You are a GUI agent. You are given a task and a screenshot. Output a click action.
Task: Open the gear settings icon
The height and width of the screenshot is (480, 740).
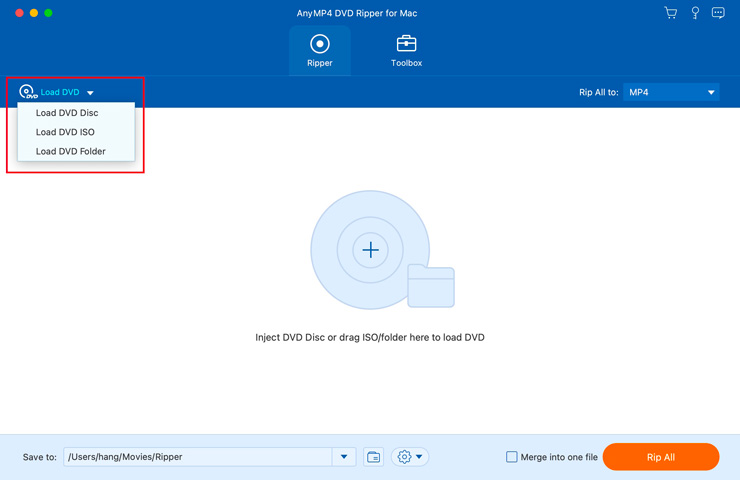click(405, 457)
